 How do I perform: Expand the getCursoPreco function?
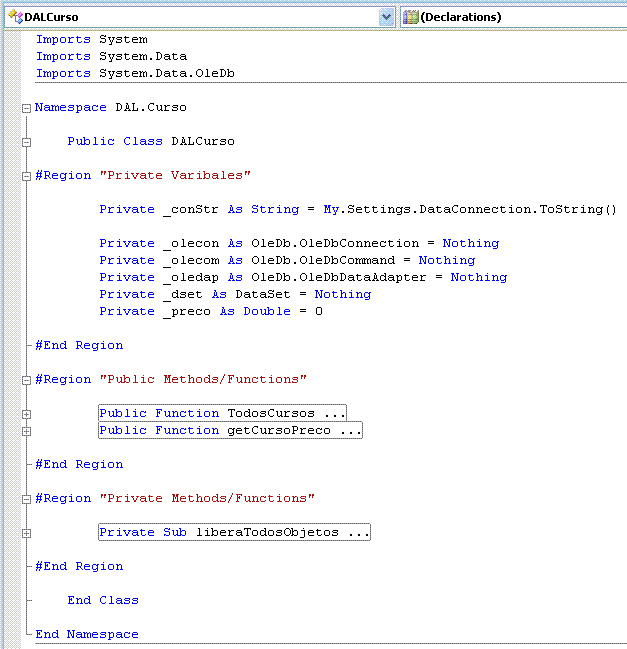(x=26, y=431)
